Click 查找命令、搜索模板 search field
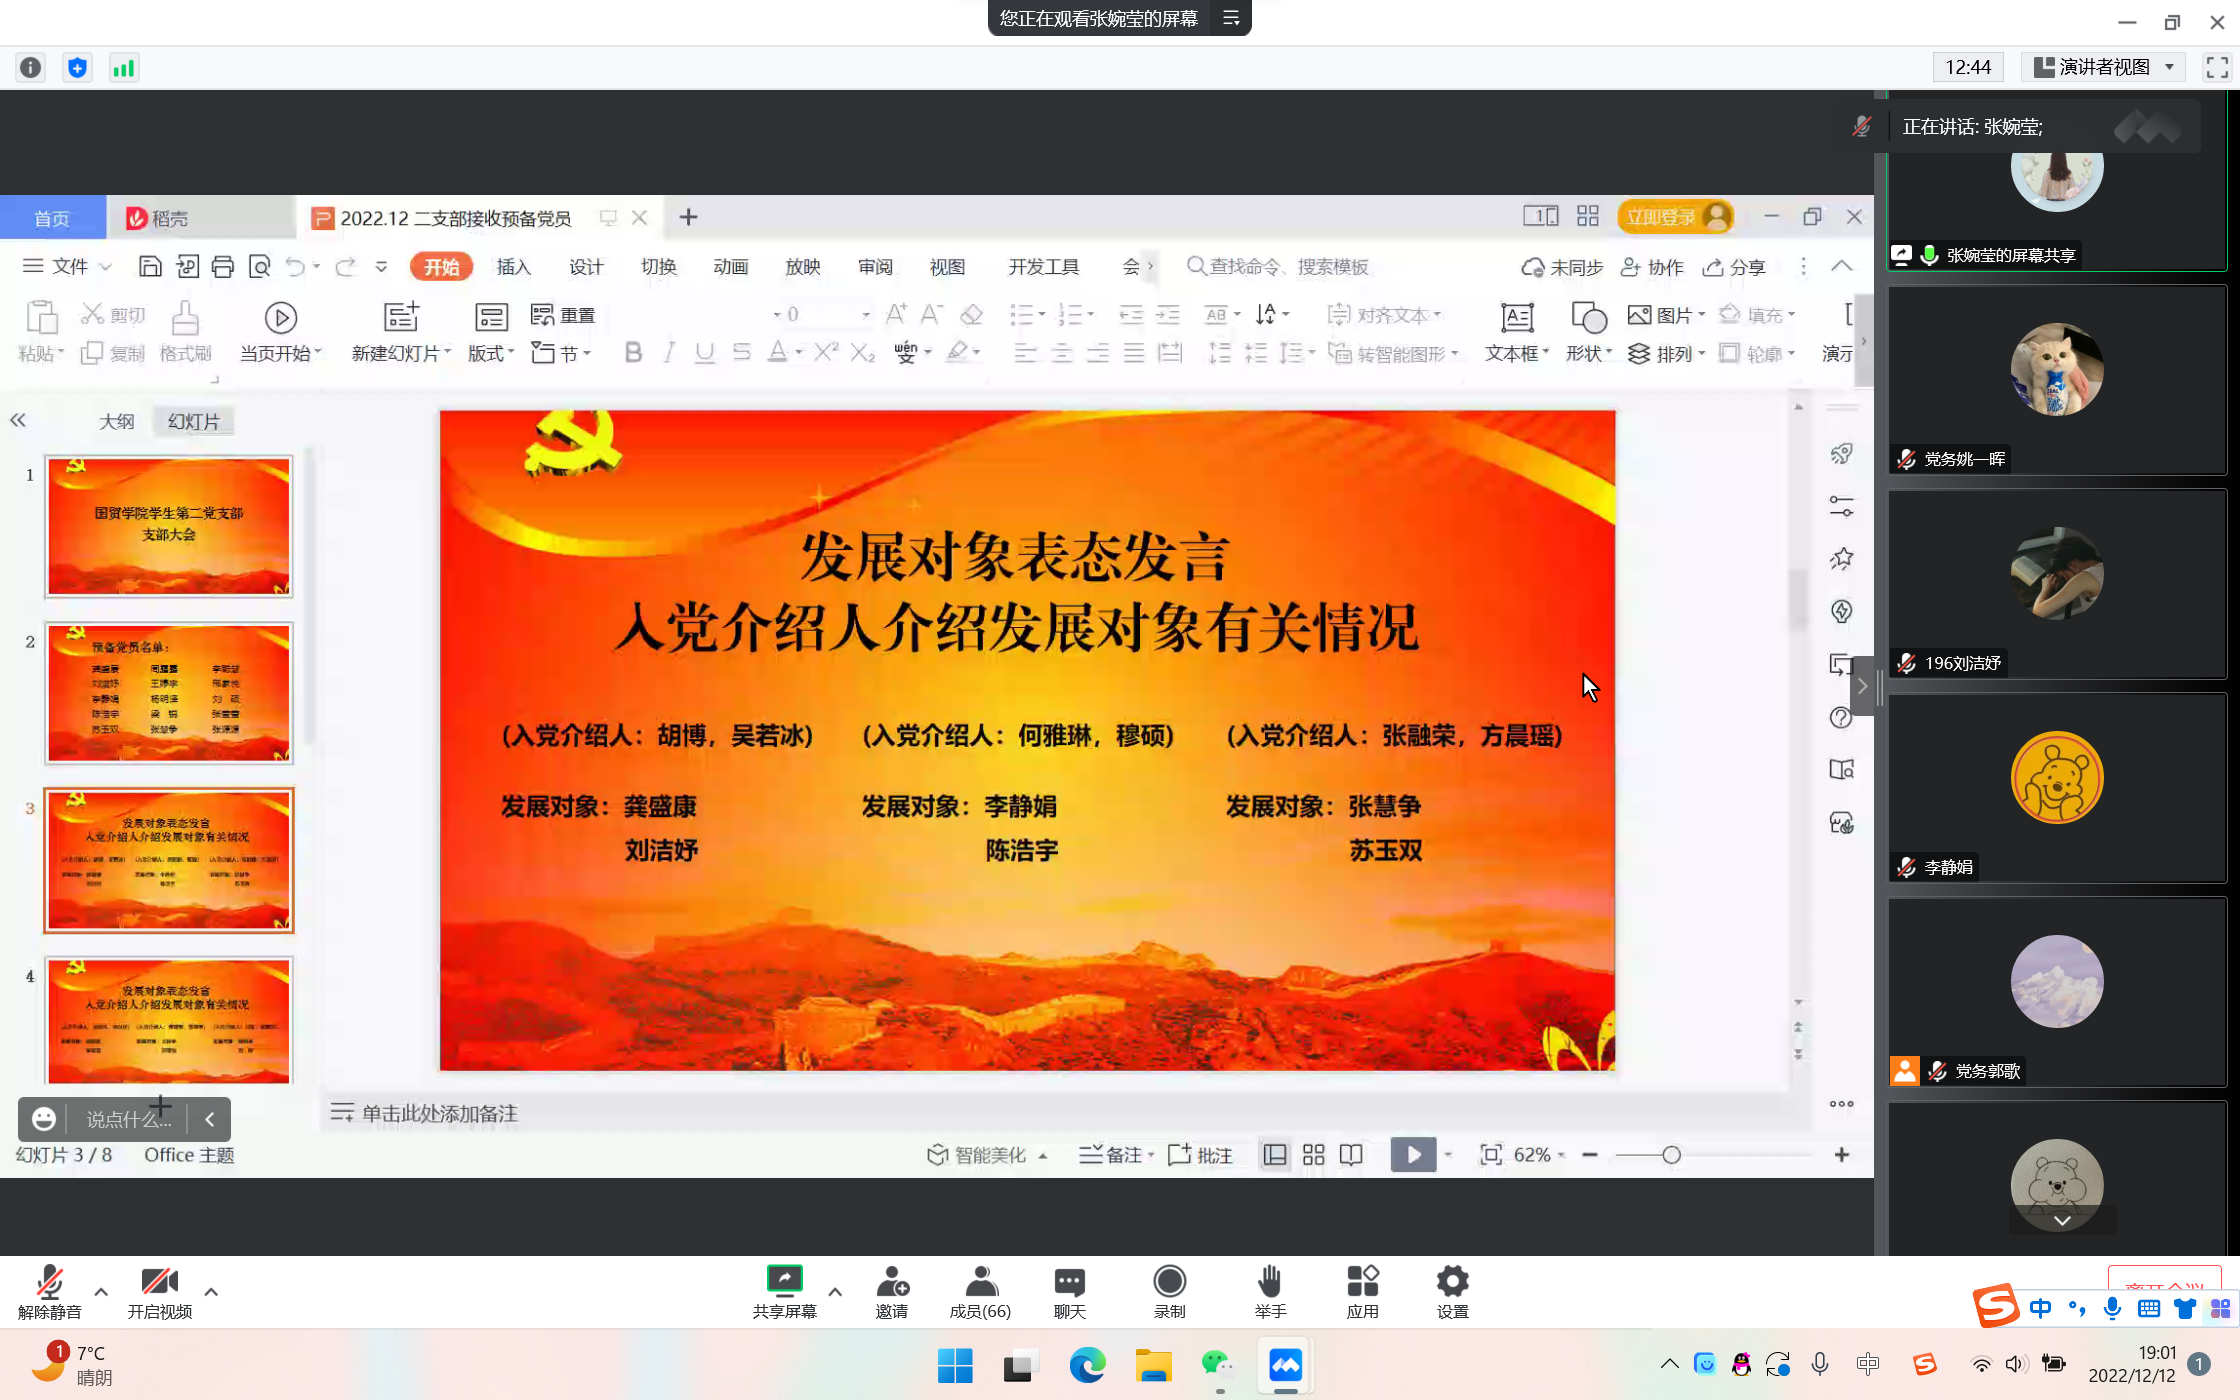 pos(1278,266)
